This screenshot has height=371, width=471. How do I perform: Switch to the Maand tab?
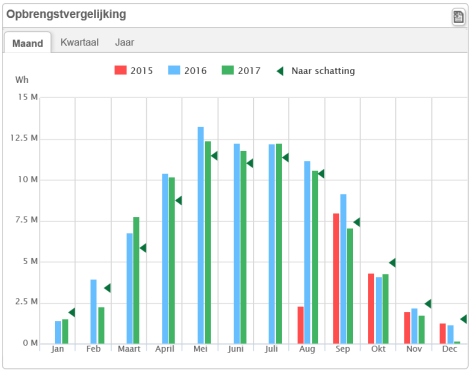[x=28, y=43]
